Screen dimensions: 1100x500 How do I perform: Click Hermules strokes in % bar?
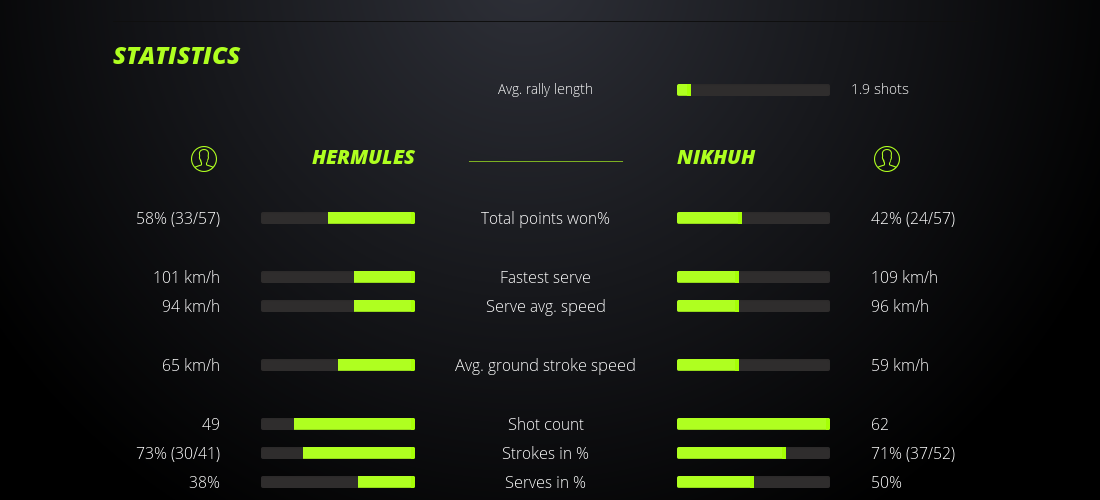point(338,453)
